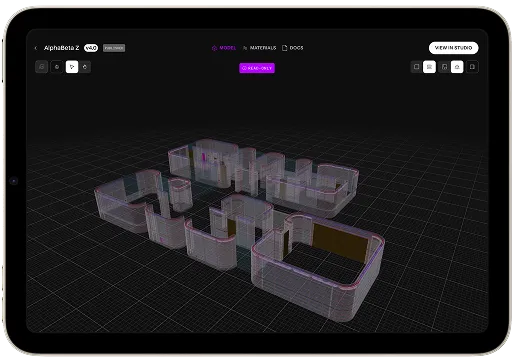Click the small icon beside MATERIALS
515x362 pixels.
coord(245,48)
